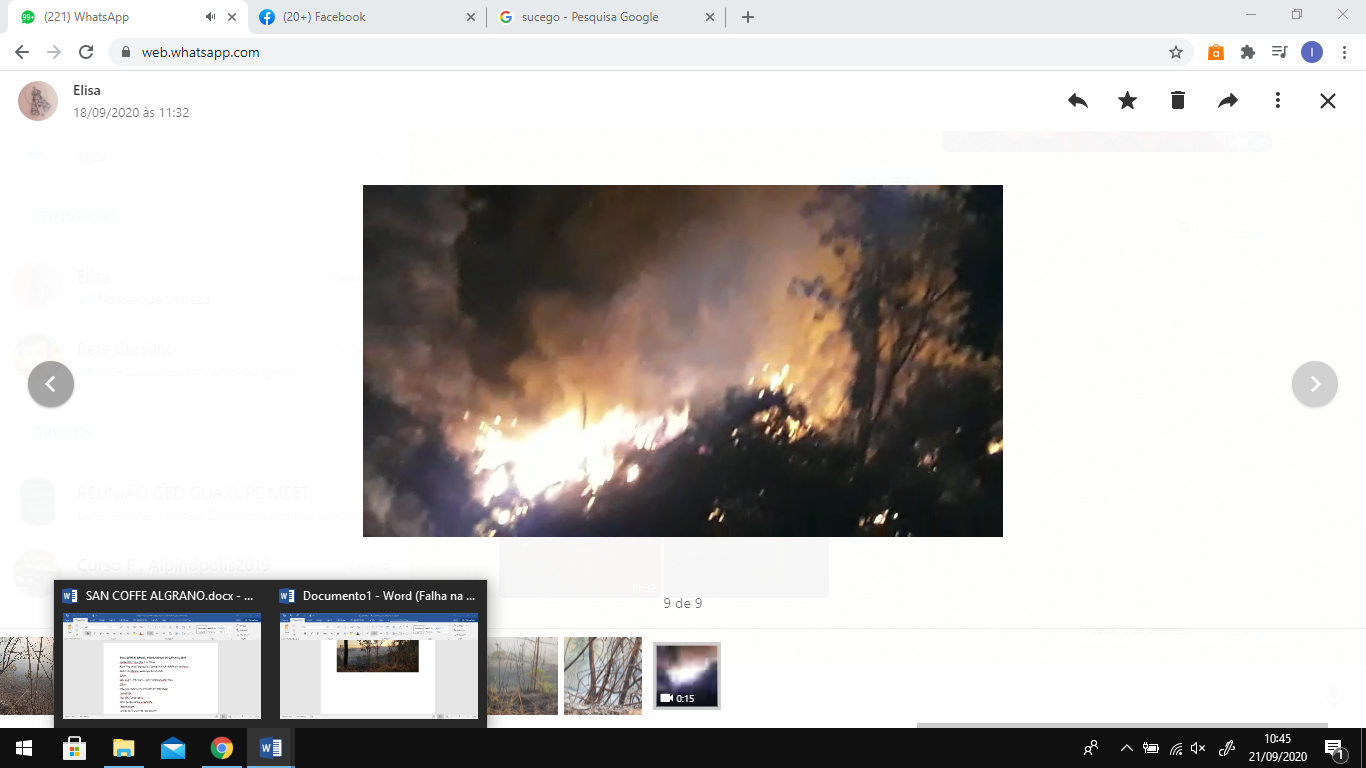Image resolution: width=1366 pixels, height=768 pixels.
Task: Open Chrome extensions puzzle menu
Action: pos(1247,52)
